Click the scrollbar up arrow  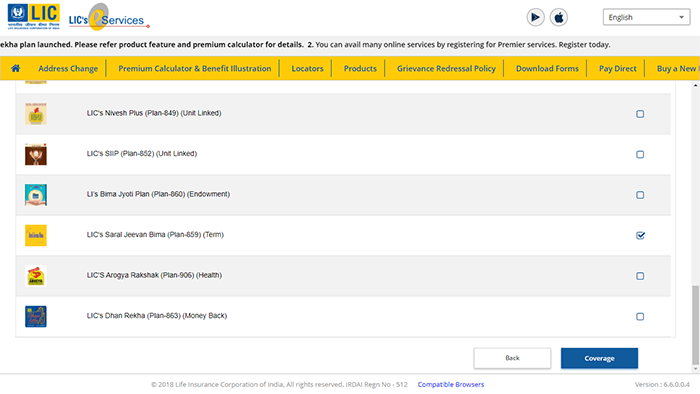(695, 85)
